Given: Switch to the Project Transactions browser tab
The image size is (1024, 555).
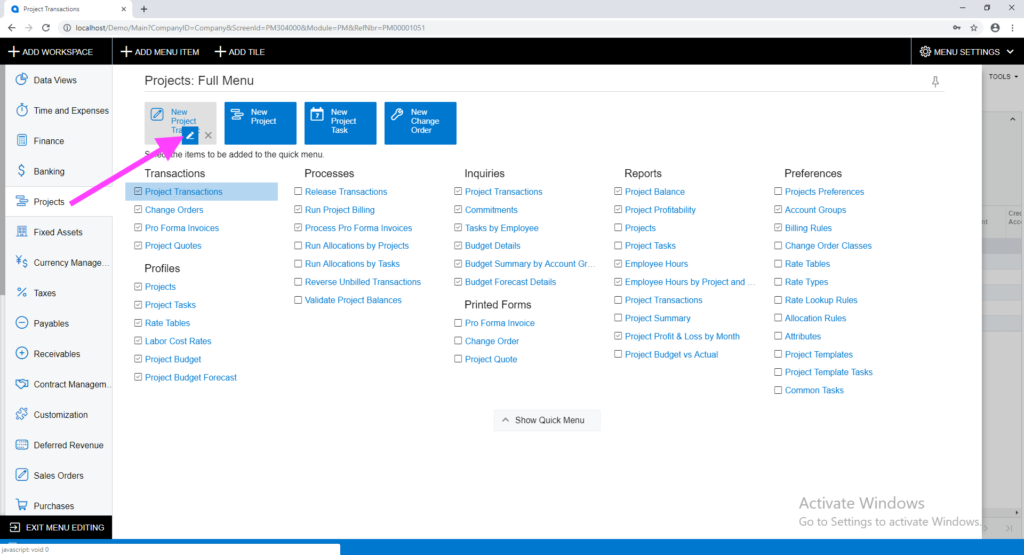Looking at the screenshot, I should coord(67,9).
